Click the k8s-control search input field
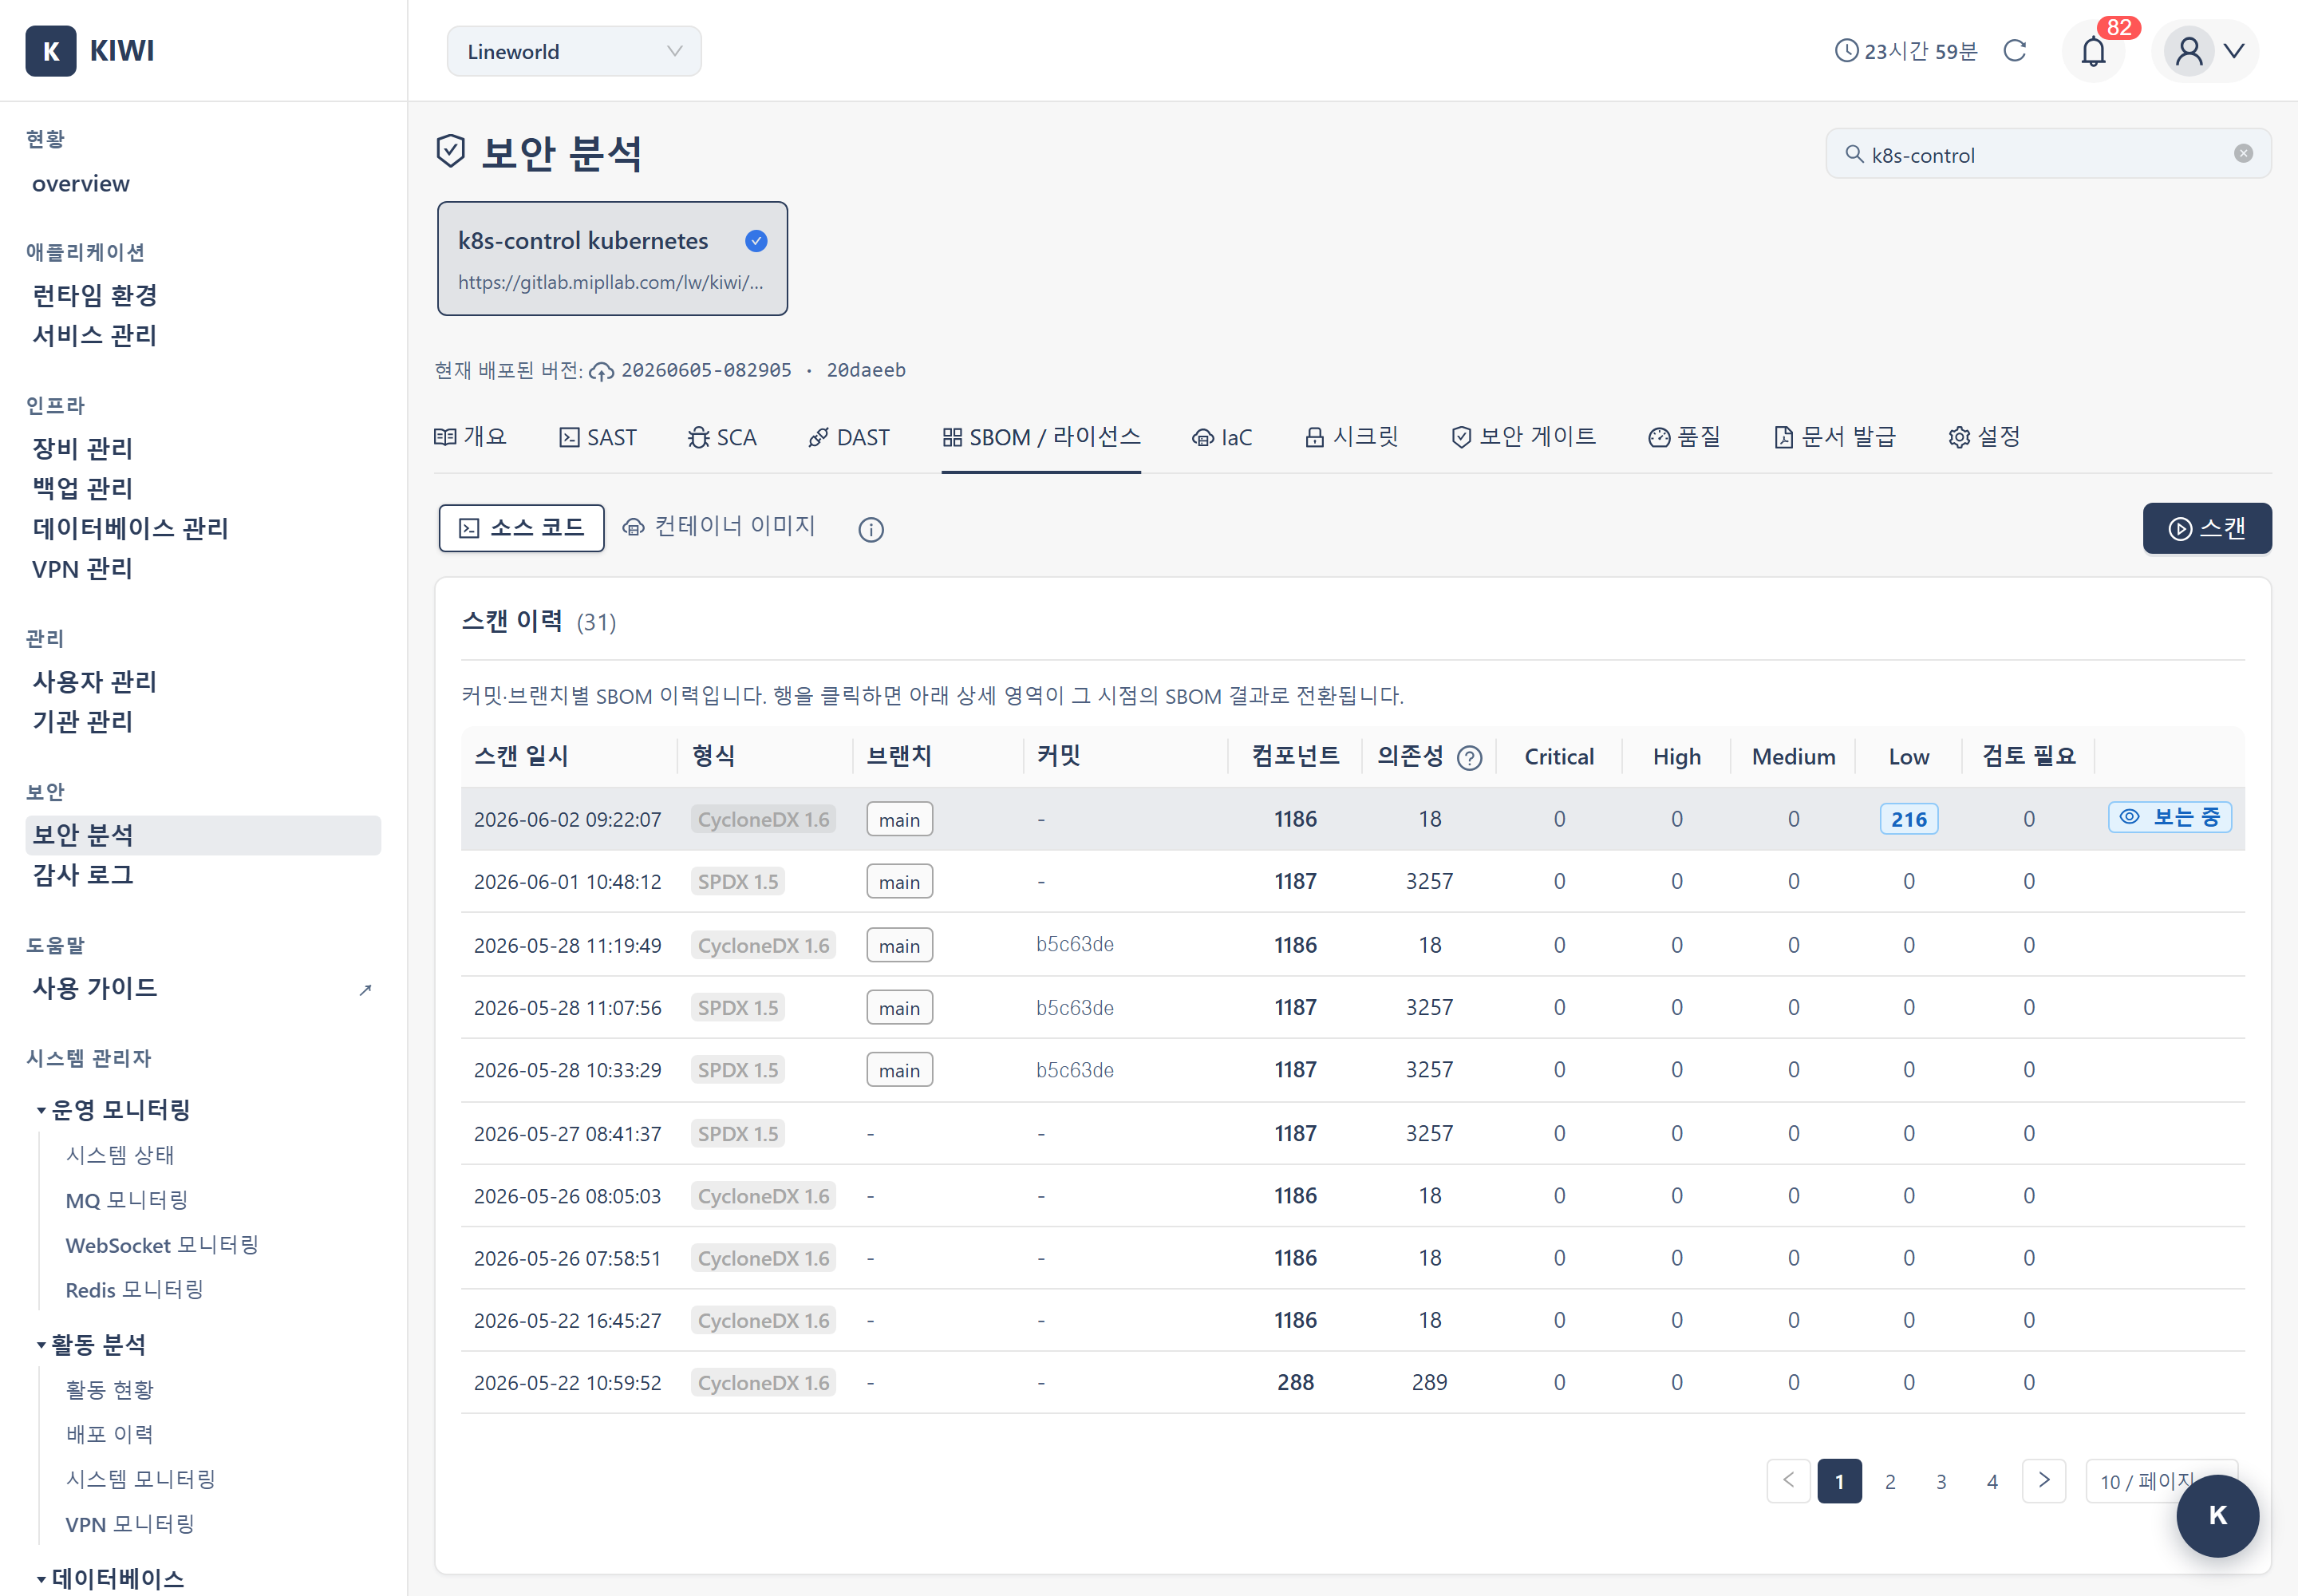 [2048, 154]
